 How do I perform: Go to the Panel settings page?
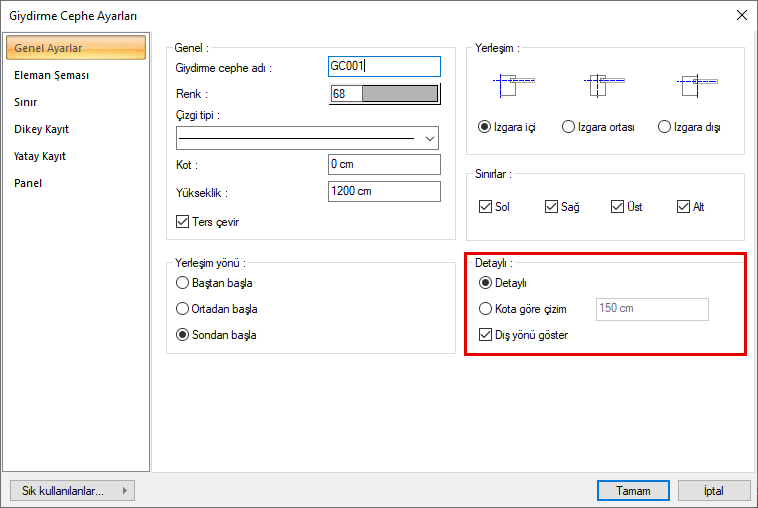pyautogui.click(x=28, y=183)
